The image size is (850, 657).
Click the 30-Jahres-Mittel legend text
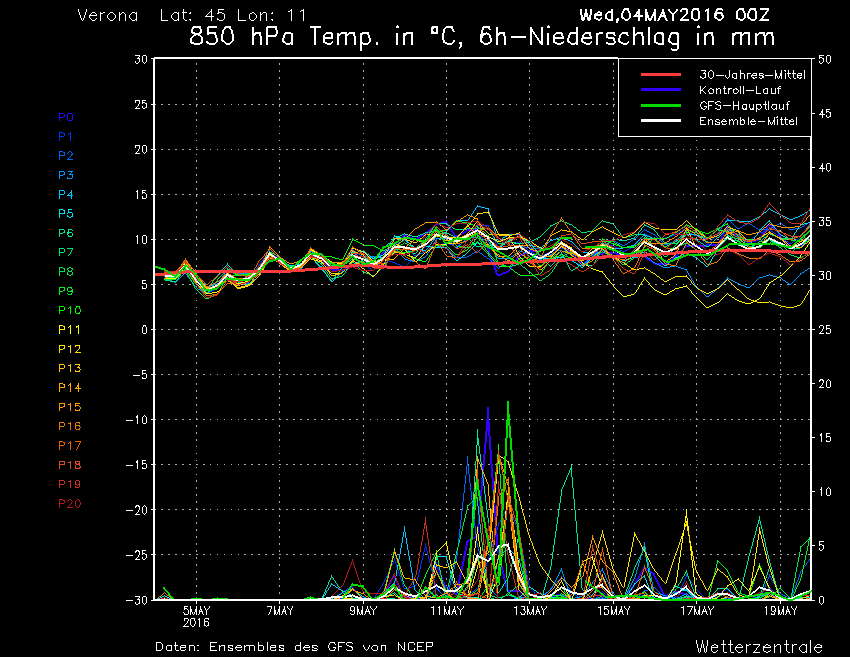tap(752, 75)
